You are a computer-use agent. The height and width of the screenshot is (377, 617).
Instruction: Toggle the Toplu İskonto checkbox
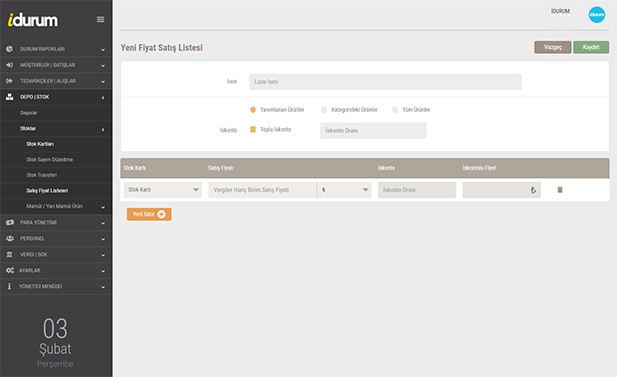[x=253, y=129]
